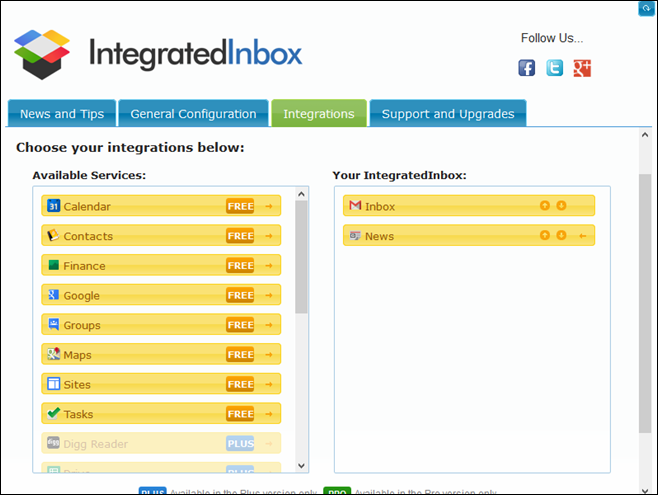Click the Gmail Inbox envelope icon
Screen dimensions: 658x495
355,205
